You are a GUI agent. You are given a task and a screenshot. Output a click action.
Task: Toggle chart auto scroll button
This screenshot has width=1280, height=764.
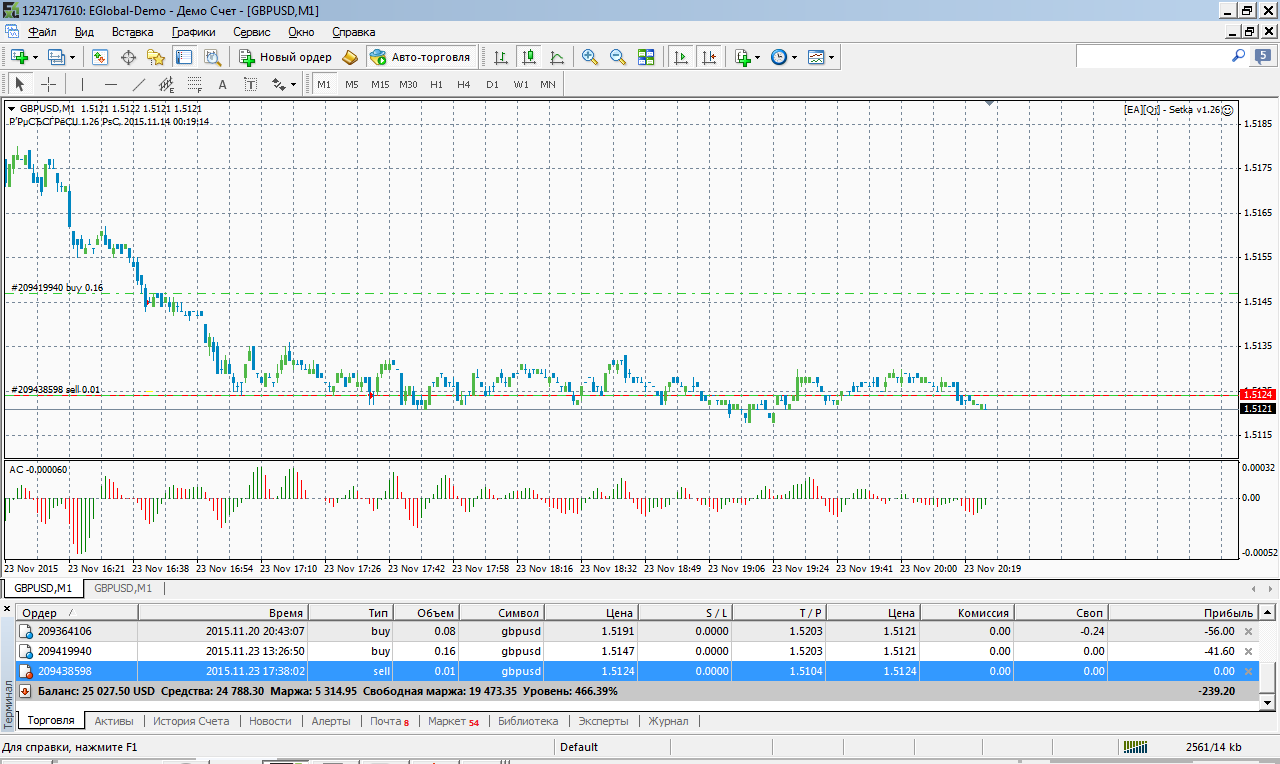point(682,57)
